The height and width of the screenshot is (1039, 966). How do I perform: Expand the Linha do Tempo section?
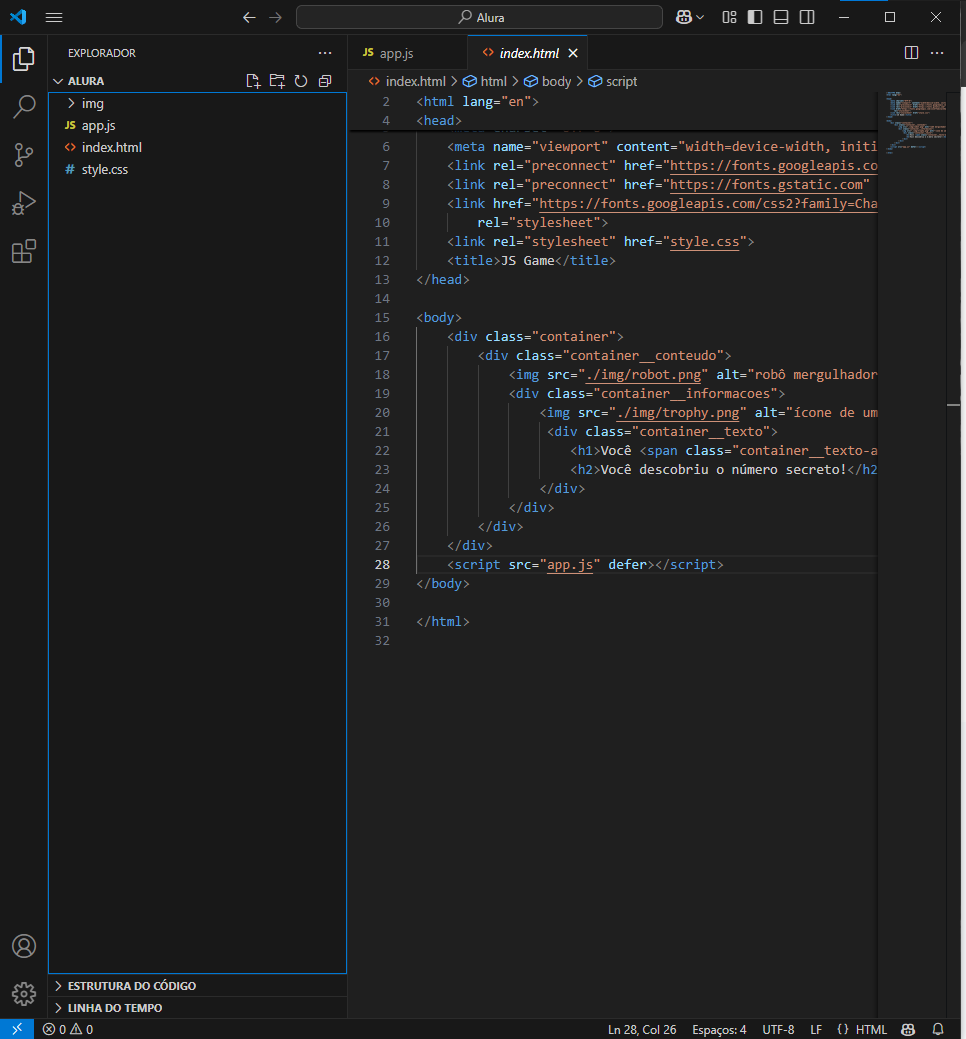click(114, 1008)
